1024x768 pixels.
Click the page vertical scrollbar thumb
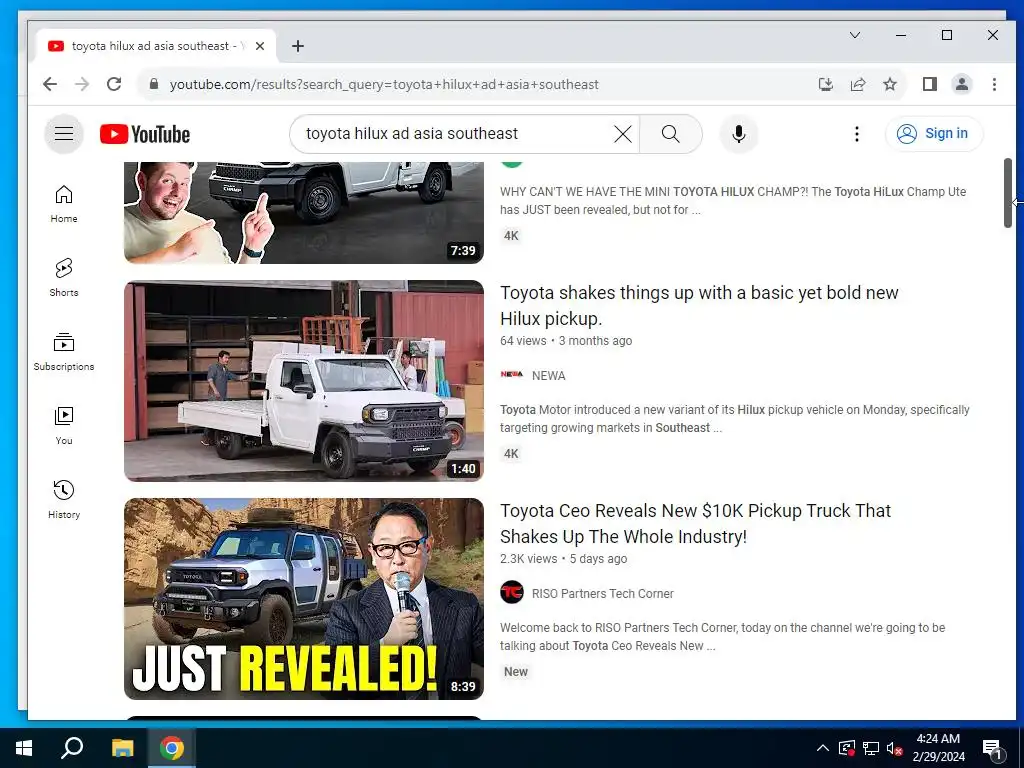pos(1008,193)
